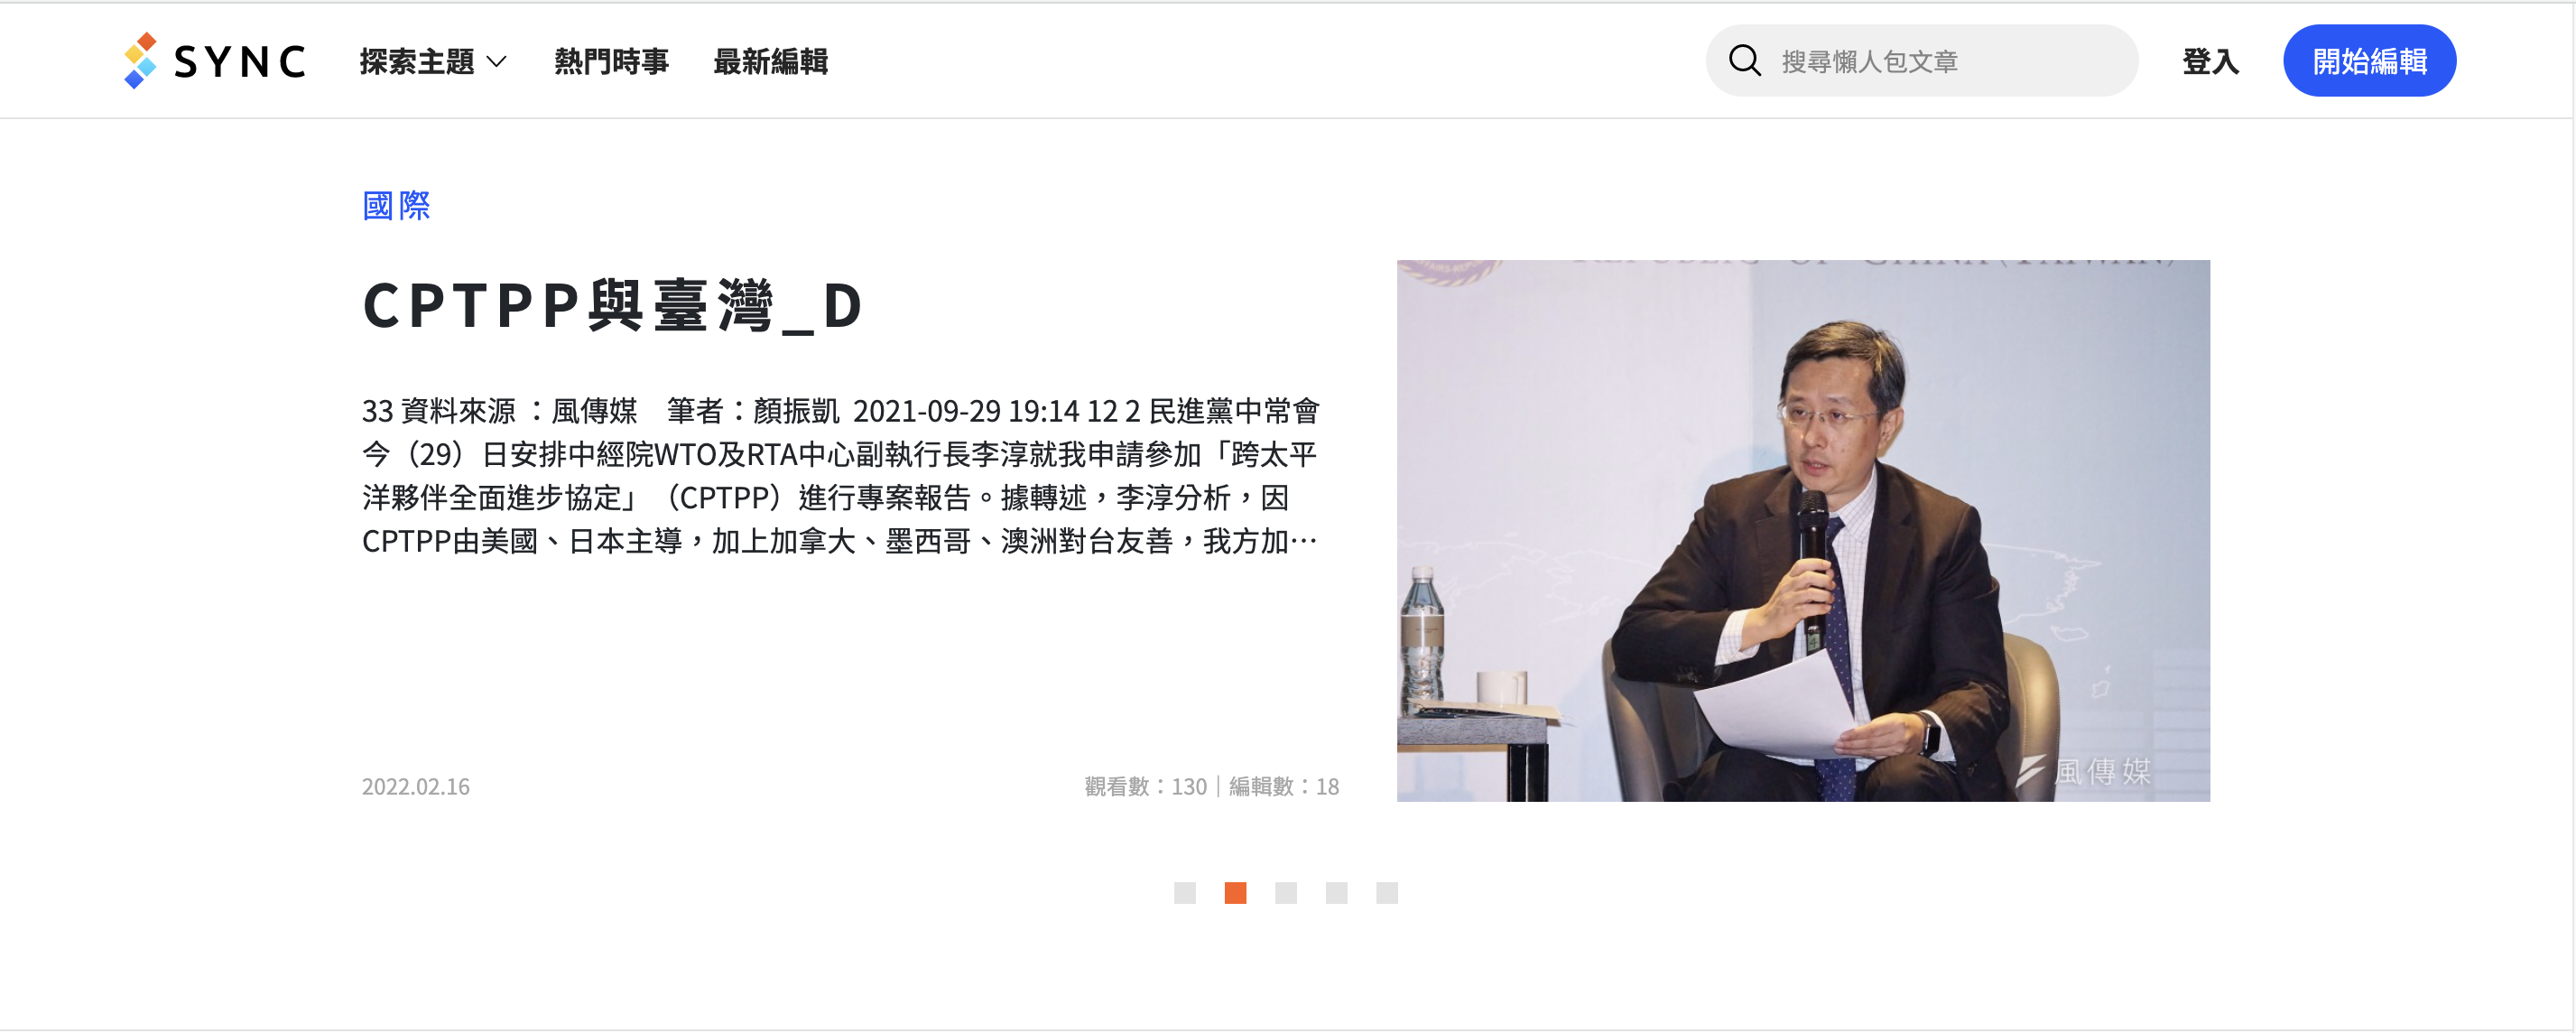Click the 登入 login link
2576x1033 pixels.
(x=2210, y=62)
